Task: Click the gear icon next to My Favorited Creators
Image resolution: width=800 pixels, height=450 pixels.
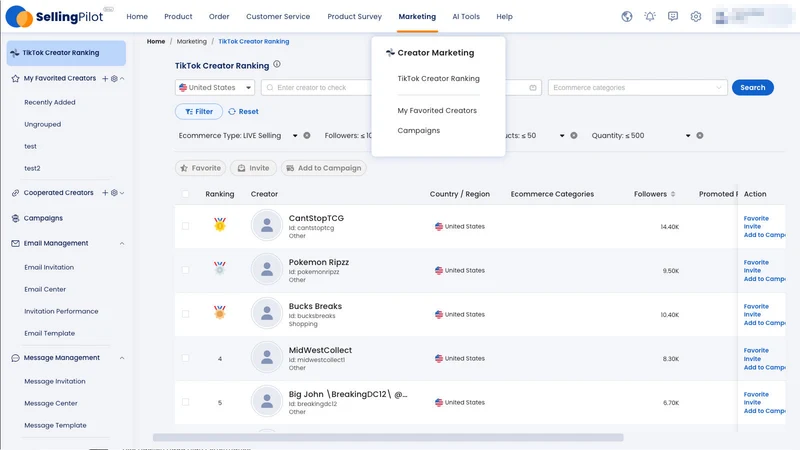Action: [x=114, y=79]
